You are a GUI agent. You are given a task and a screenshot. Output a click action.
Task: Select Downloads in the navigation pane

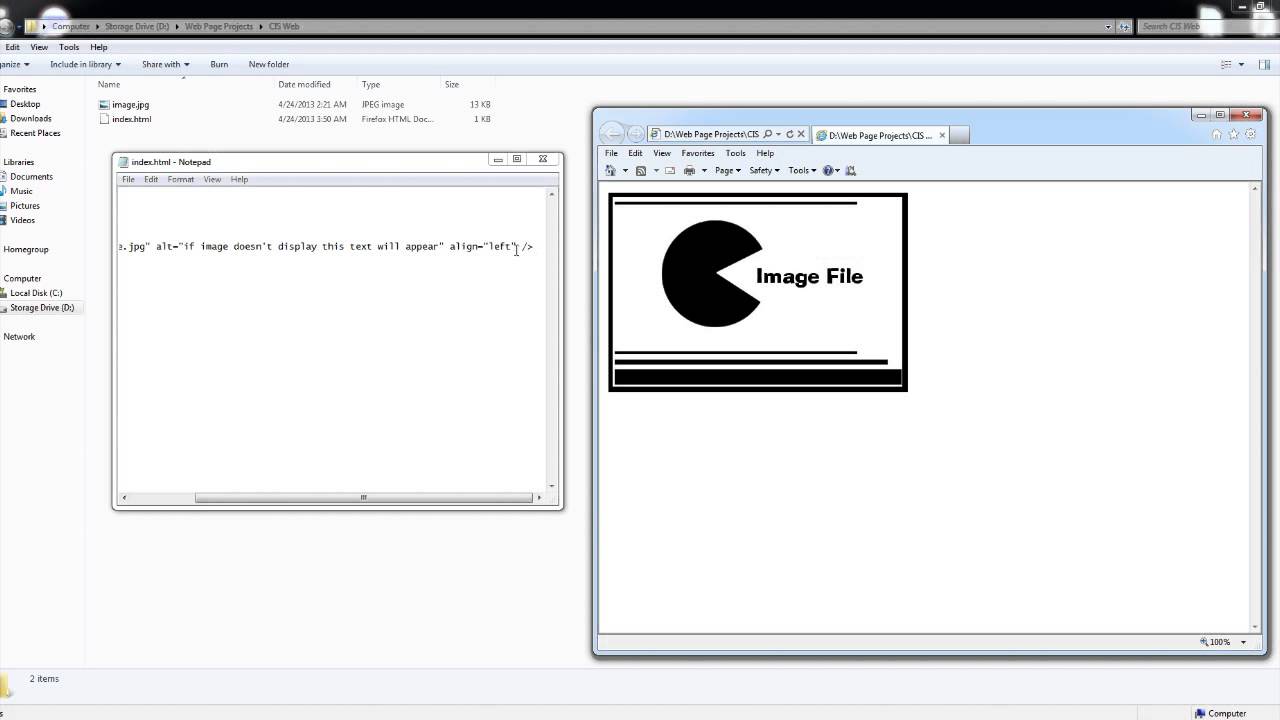point(30,118)
